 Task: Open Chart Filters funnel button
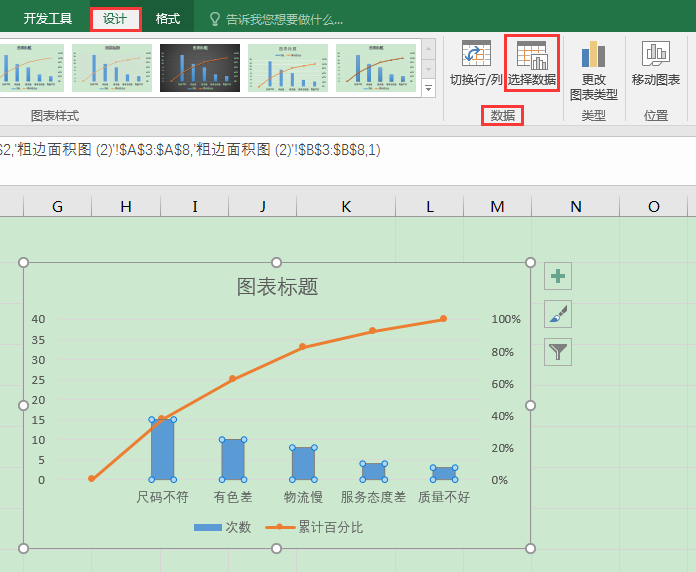(558, 352)
